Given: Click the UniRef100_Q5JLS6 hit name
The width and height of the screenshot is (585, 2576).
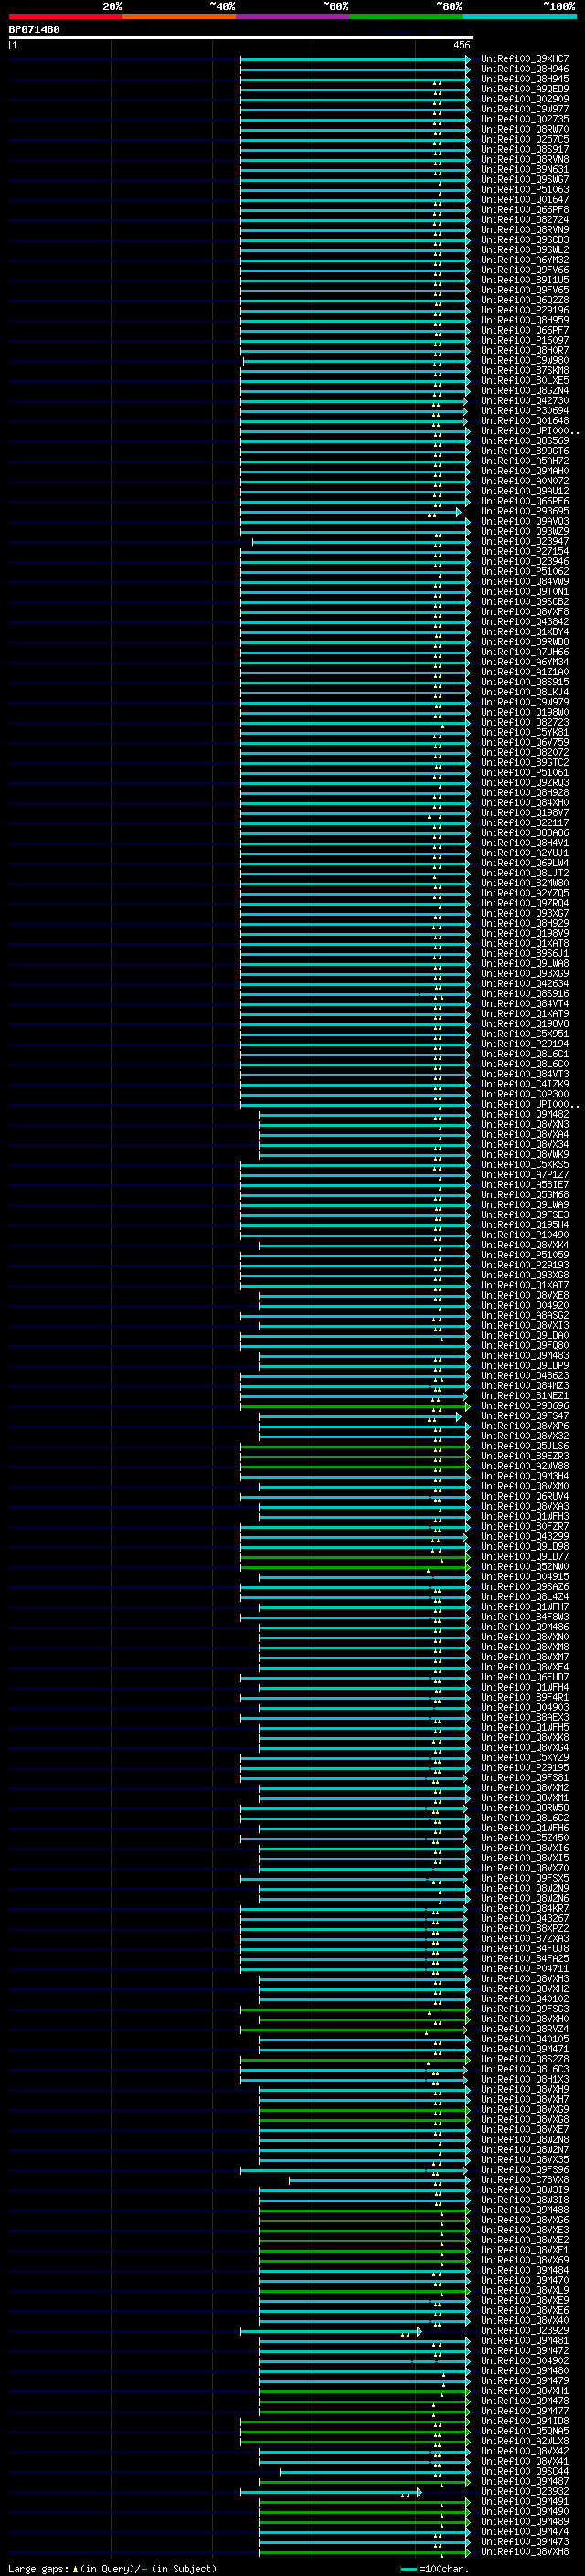Looking at the screenshot, I should [525, 1446].
